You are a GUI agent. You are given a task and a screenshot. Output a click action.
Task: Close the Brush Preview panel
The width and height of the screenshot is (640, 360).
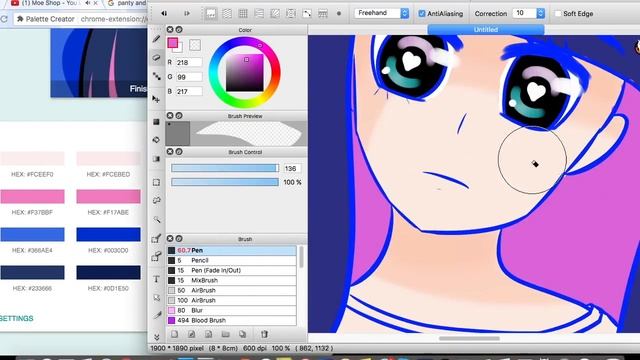coord(170,116)
